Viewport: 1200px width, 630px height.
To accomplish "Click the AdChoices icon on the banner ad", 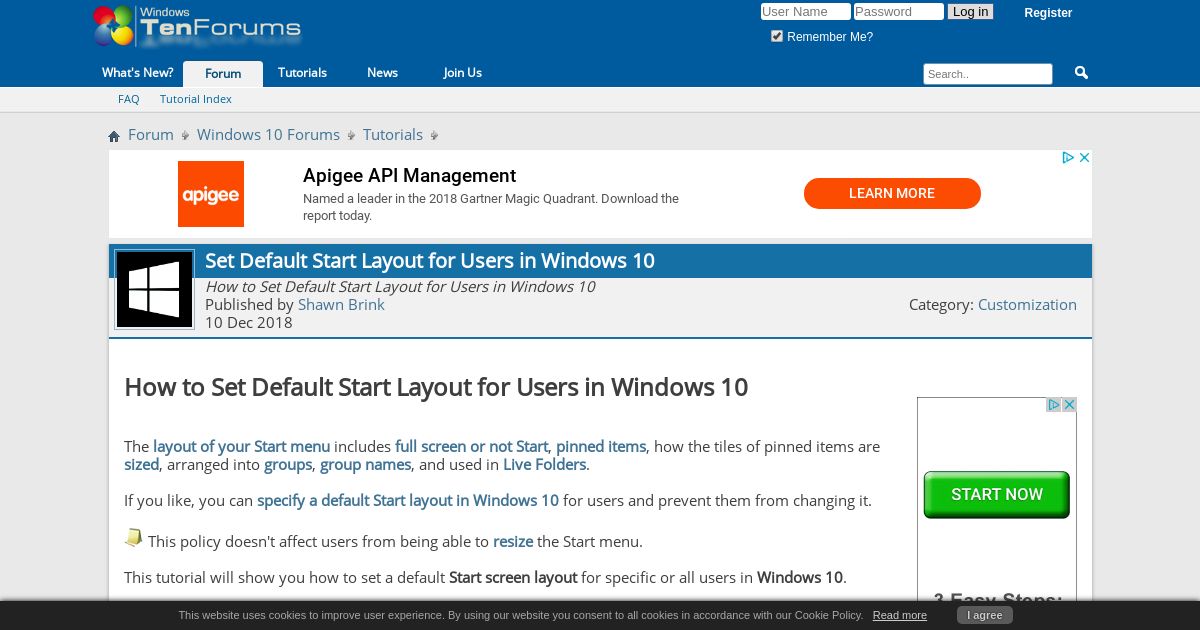I will [x=1068, y=158].
